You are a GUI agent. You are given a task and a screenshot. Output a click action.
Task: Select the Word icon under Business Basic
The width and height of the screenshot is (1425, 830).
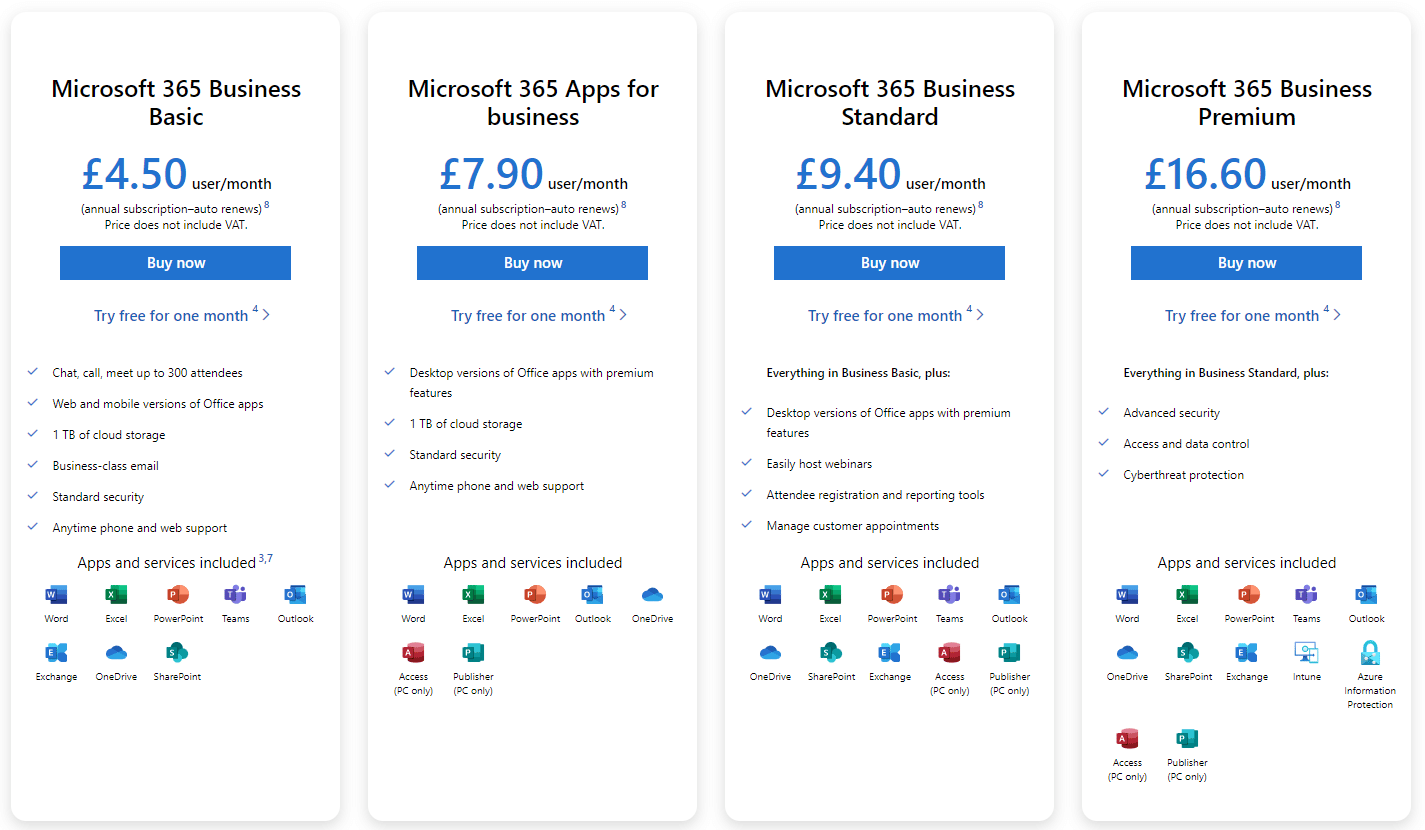click(x=56, y=594)
